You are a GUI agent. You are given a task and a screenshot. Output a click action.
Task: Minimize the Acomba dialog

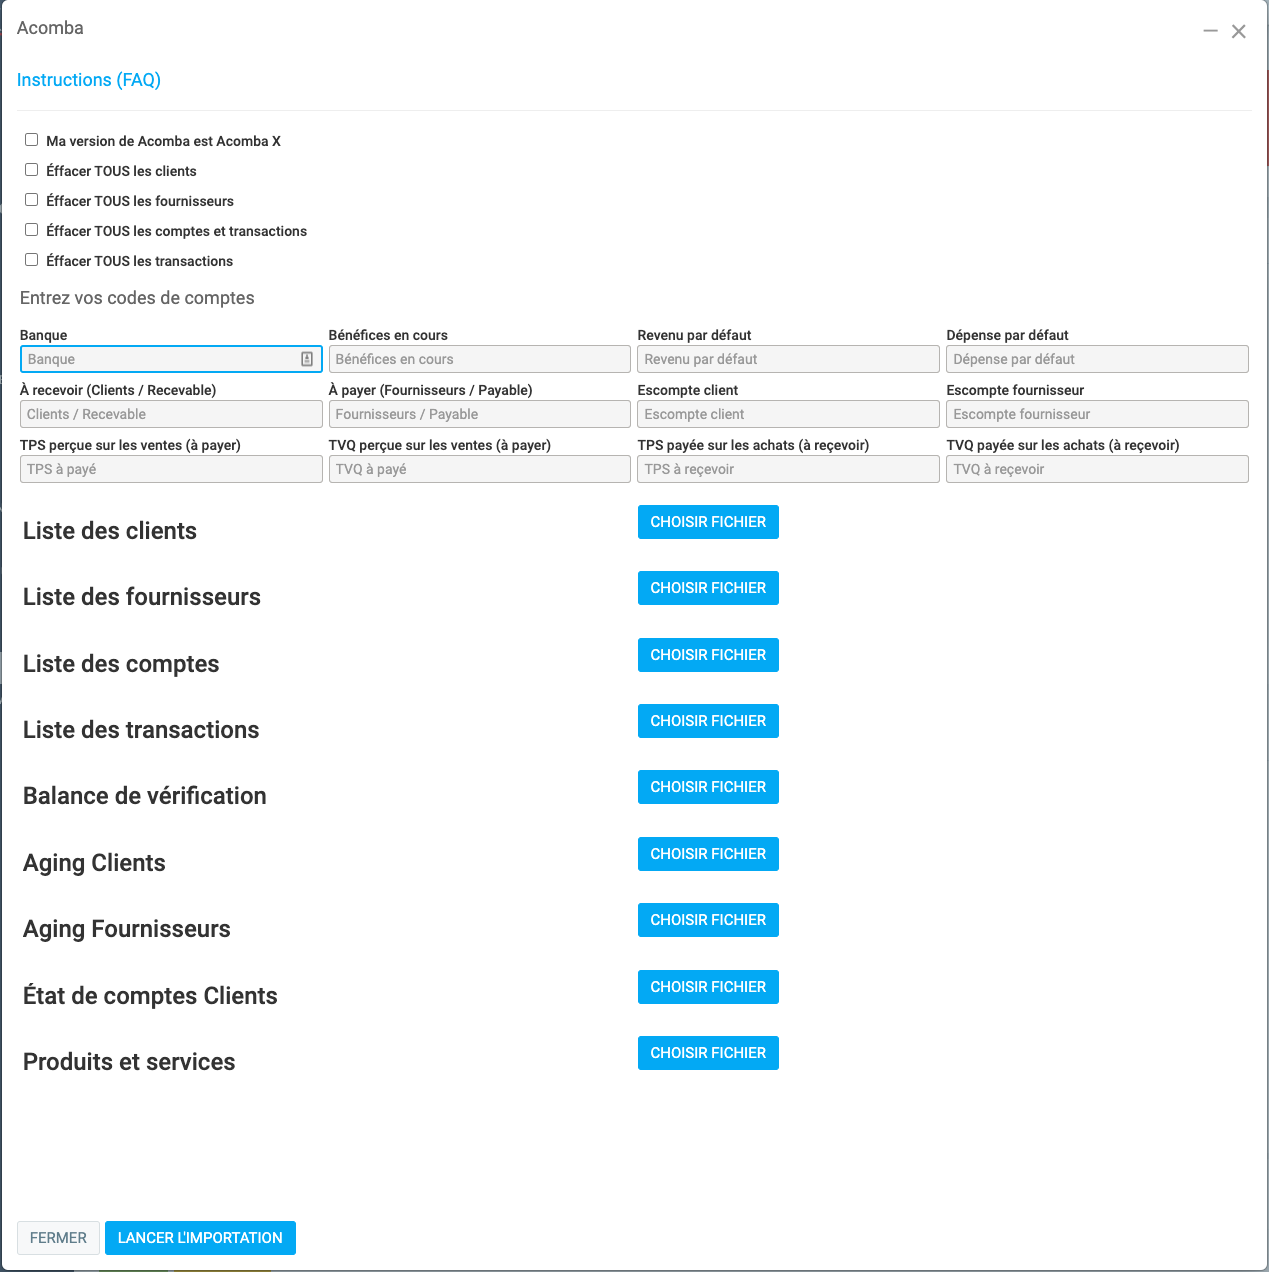(x=1210, y=32)
